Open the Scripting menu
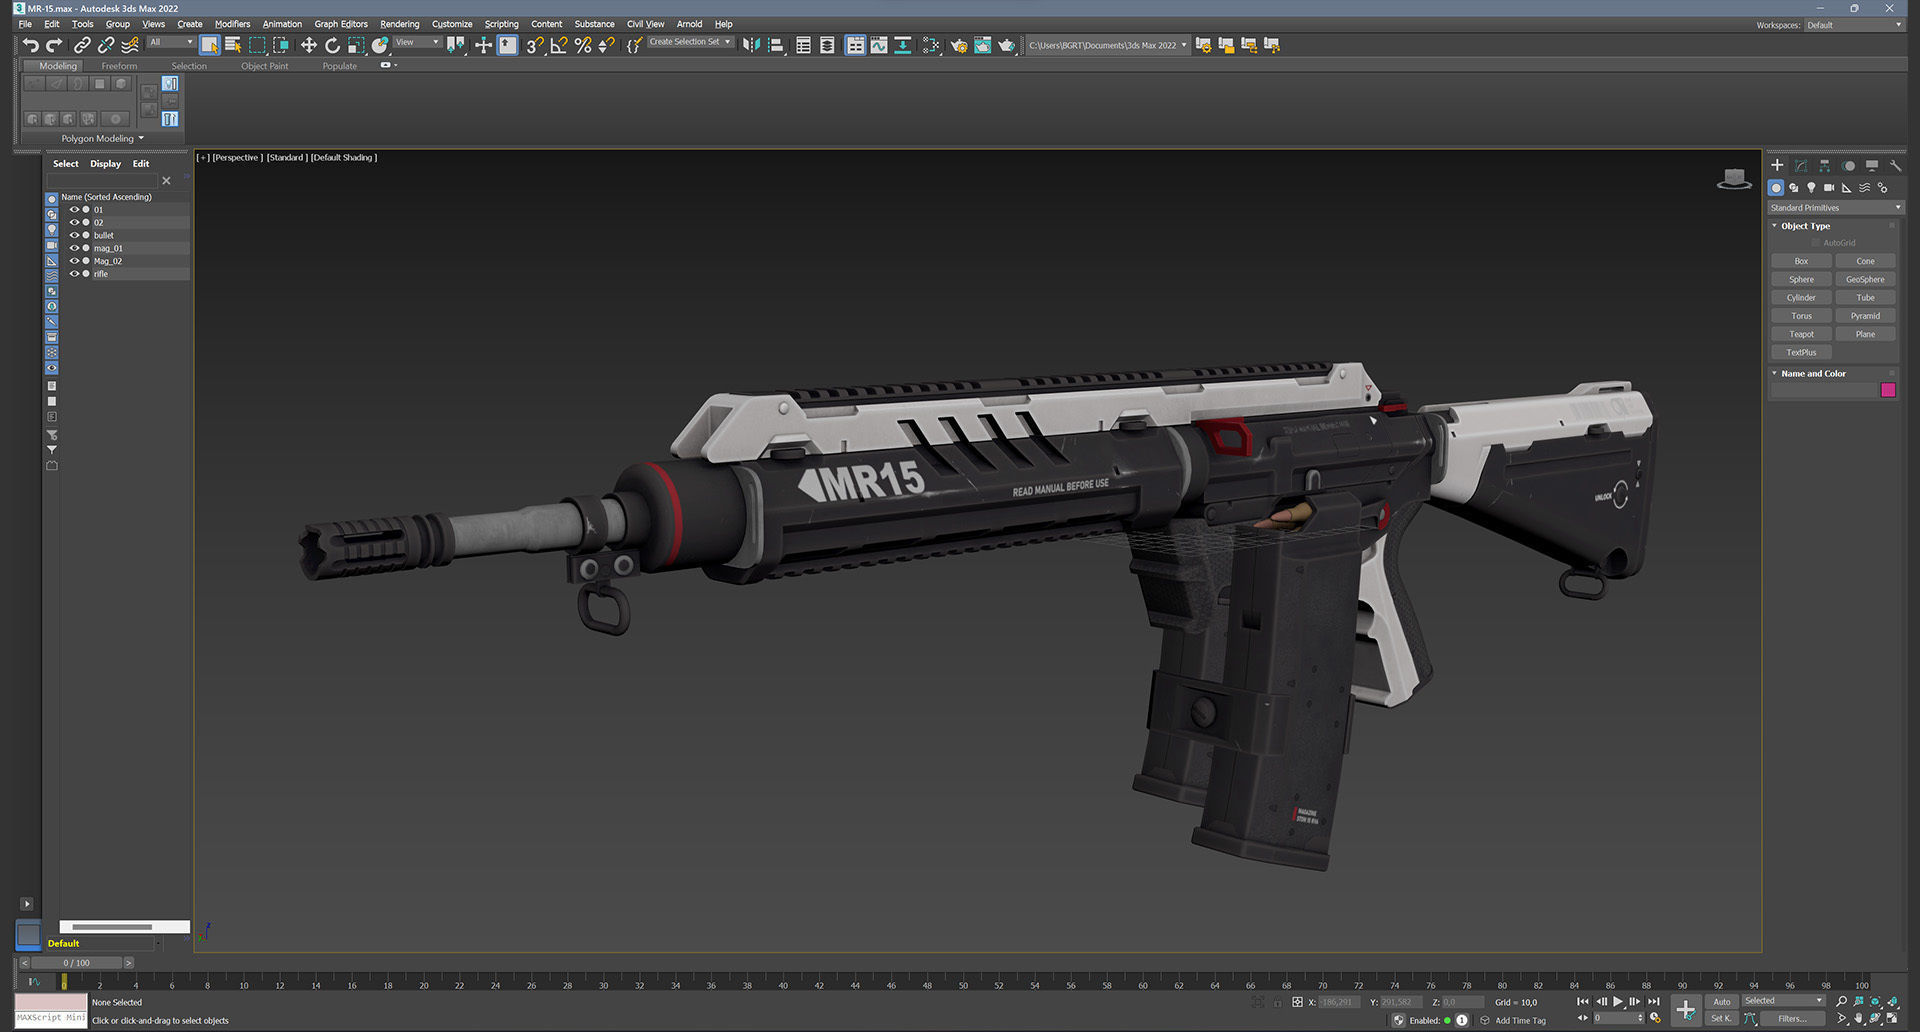The height and width of the screenshot is (1032, 1920). point(501,24)
